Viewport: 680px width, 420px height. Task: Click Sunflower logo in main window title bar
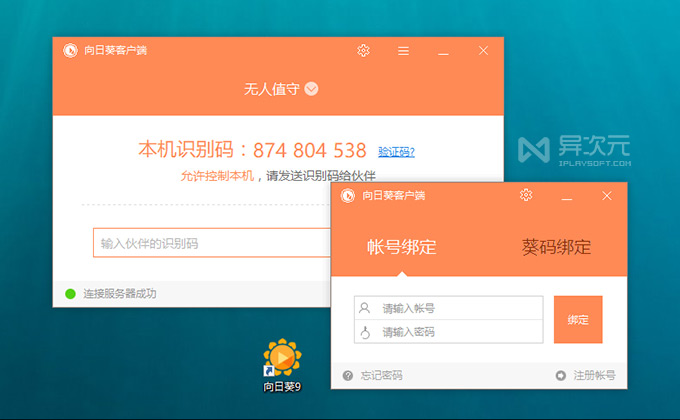pyautogui.click(x=70, y=50)
